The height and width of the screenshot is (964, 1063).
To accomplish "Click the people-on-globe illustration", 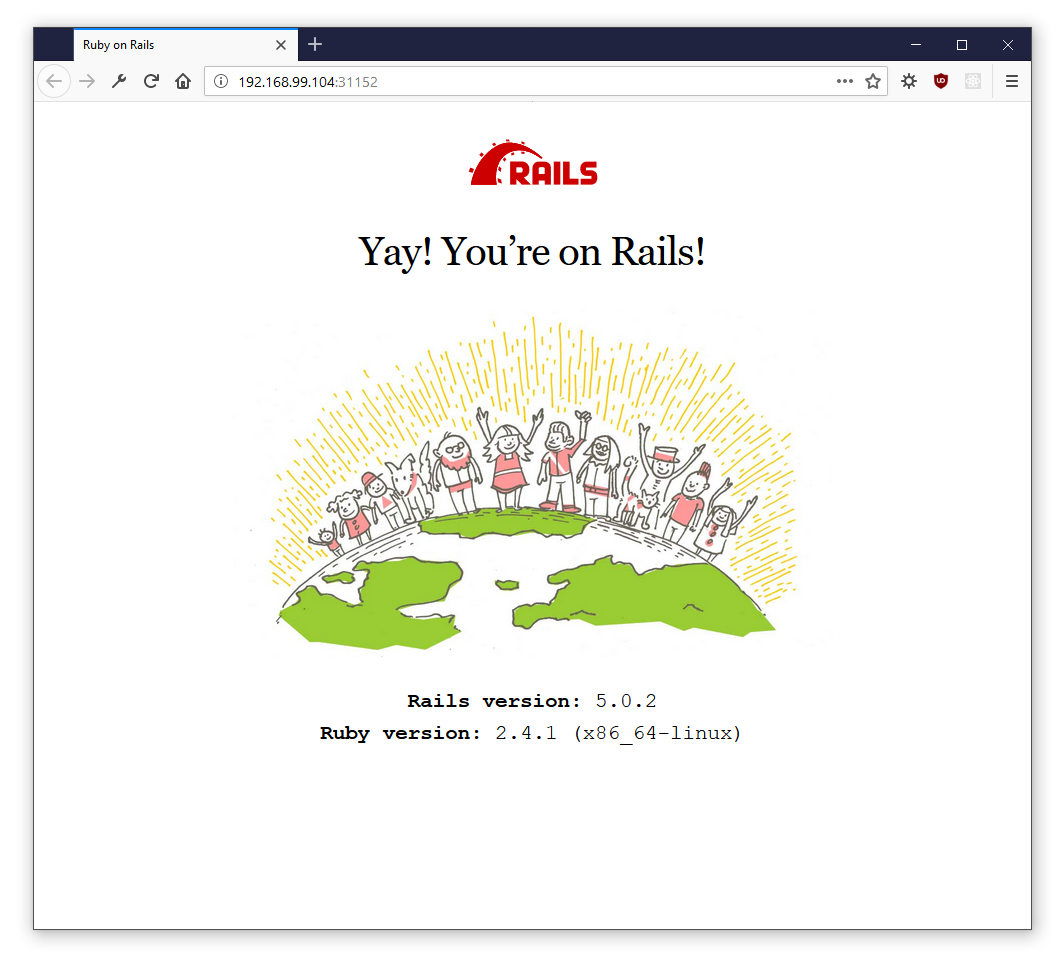I will pos(533,481).
